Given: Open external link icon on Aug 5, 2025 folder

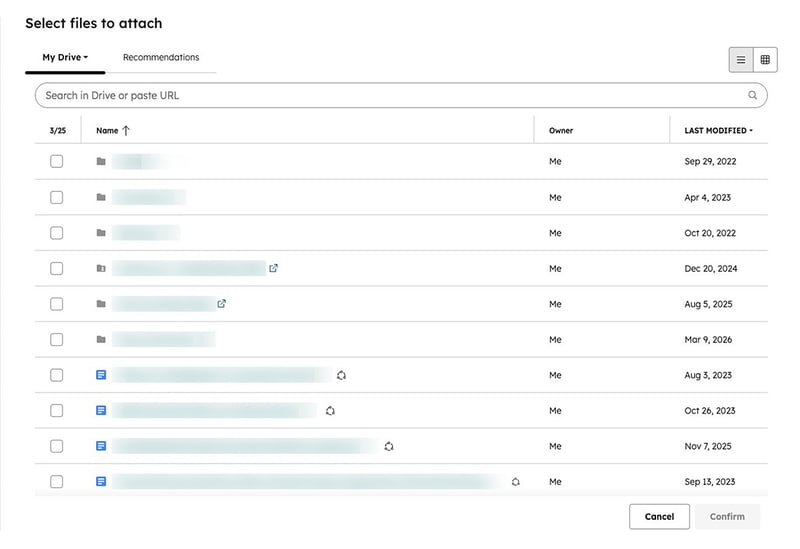Looking at the screenshot, I should tap(221, 304).
